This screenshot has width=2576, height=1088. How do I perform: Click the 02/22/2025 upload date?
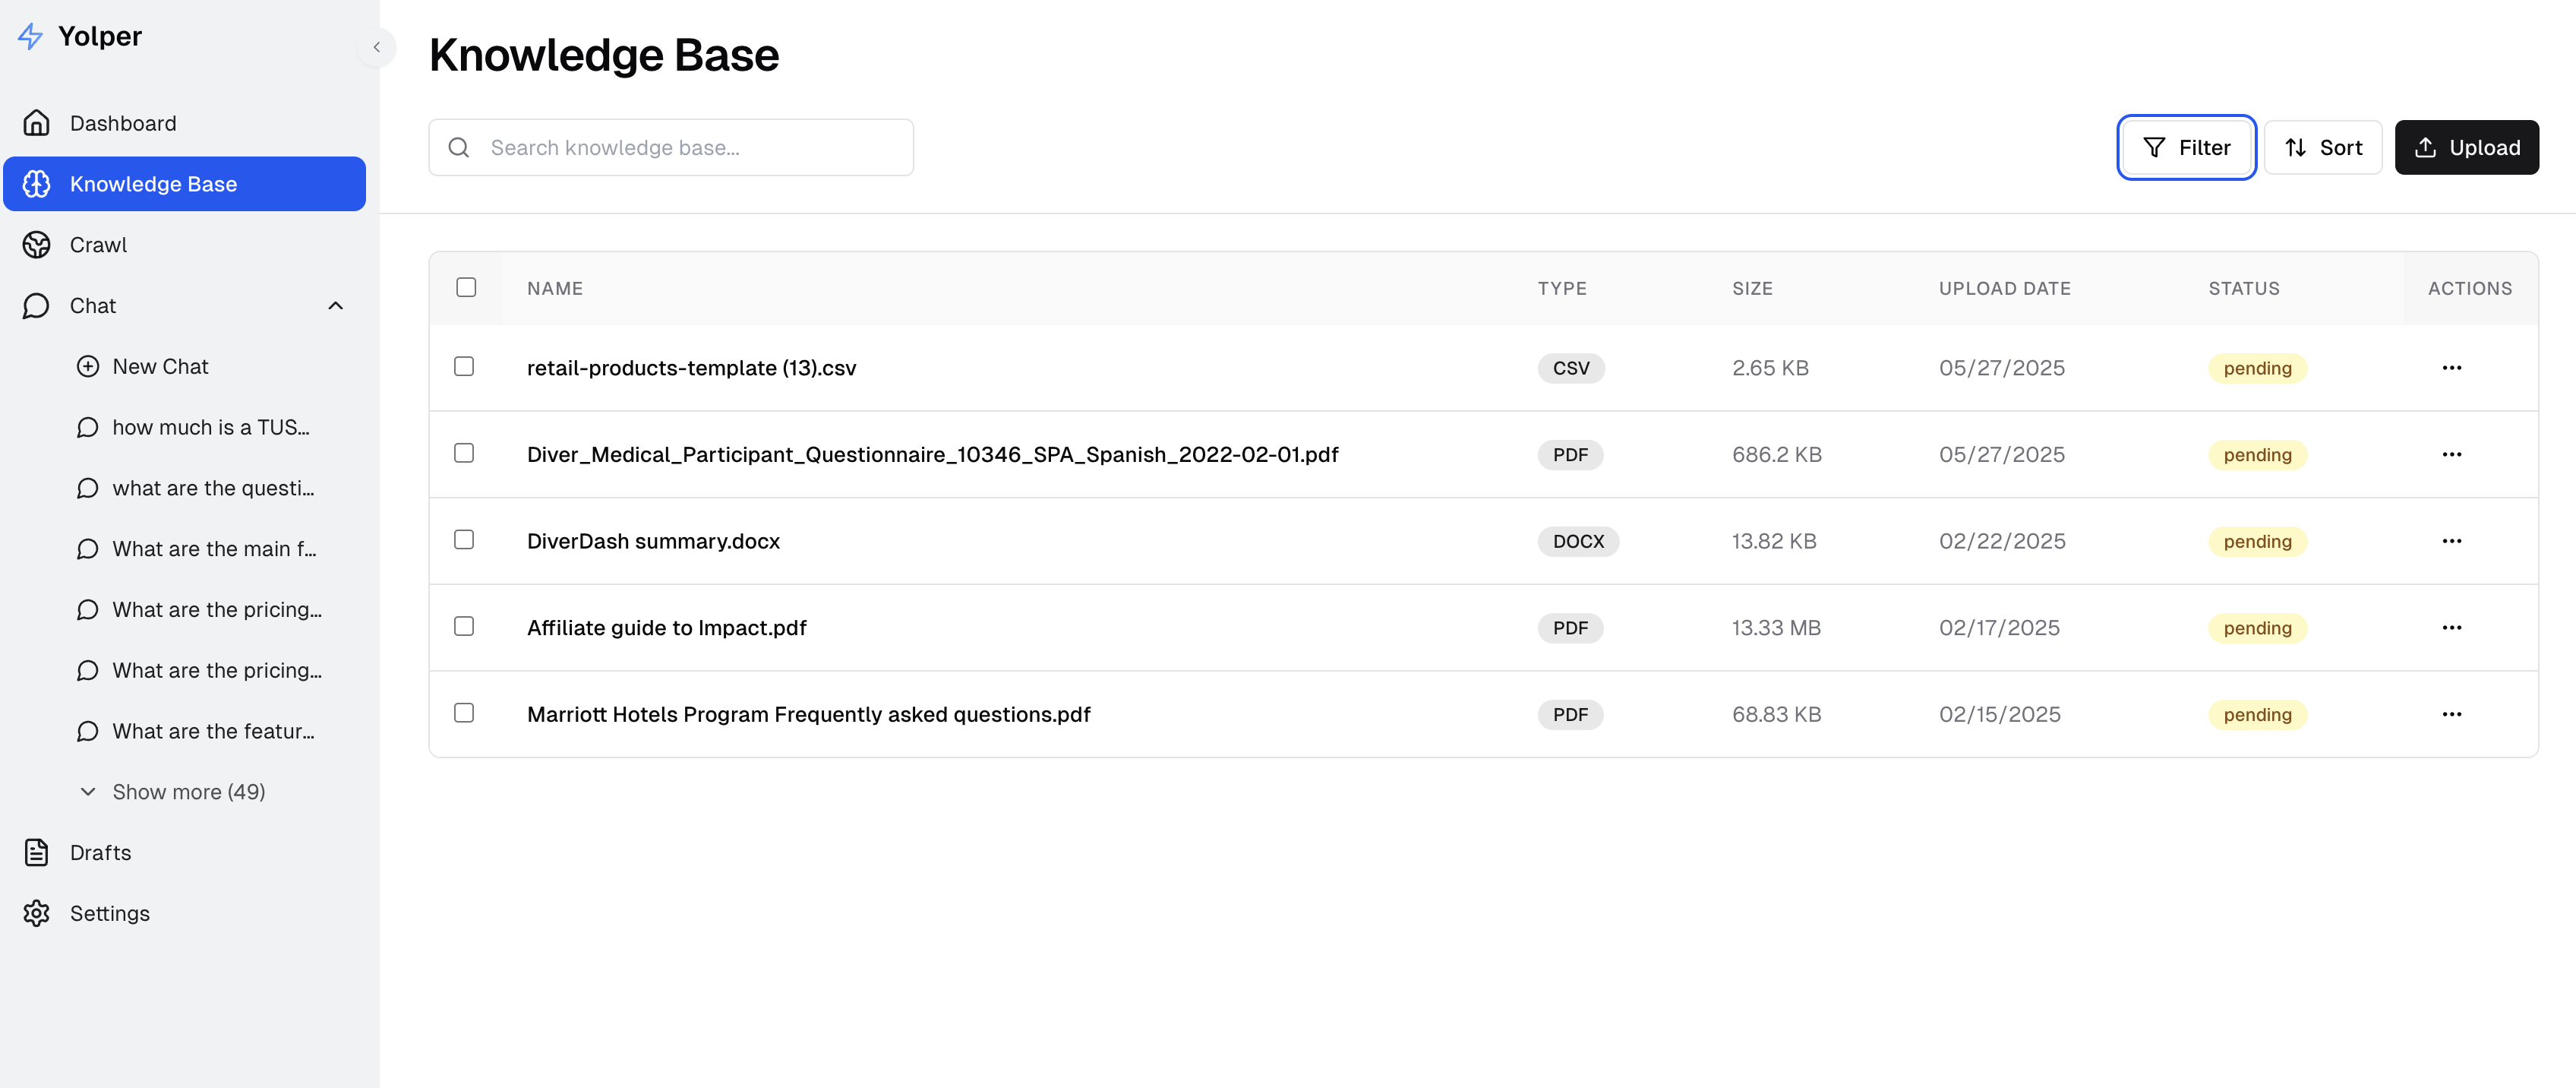(2001, 541)
